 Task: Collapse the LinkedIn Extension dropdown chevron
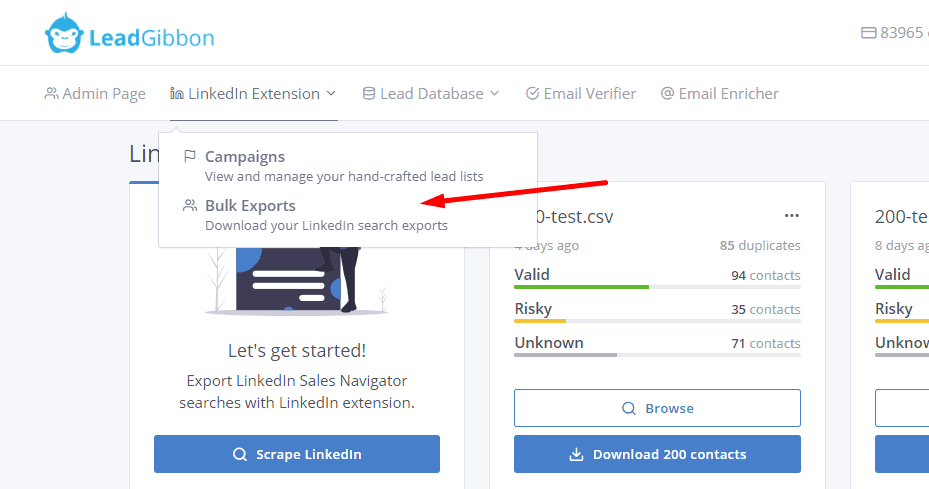(331, 94)
